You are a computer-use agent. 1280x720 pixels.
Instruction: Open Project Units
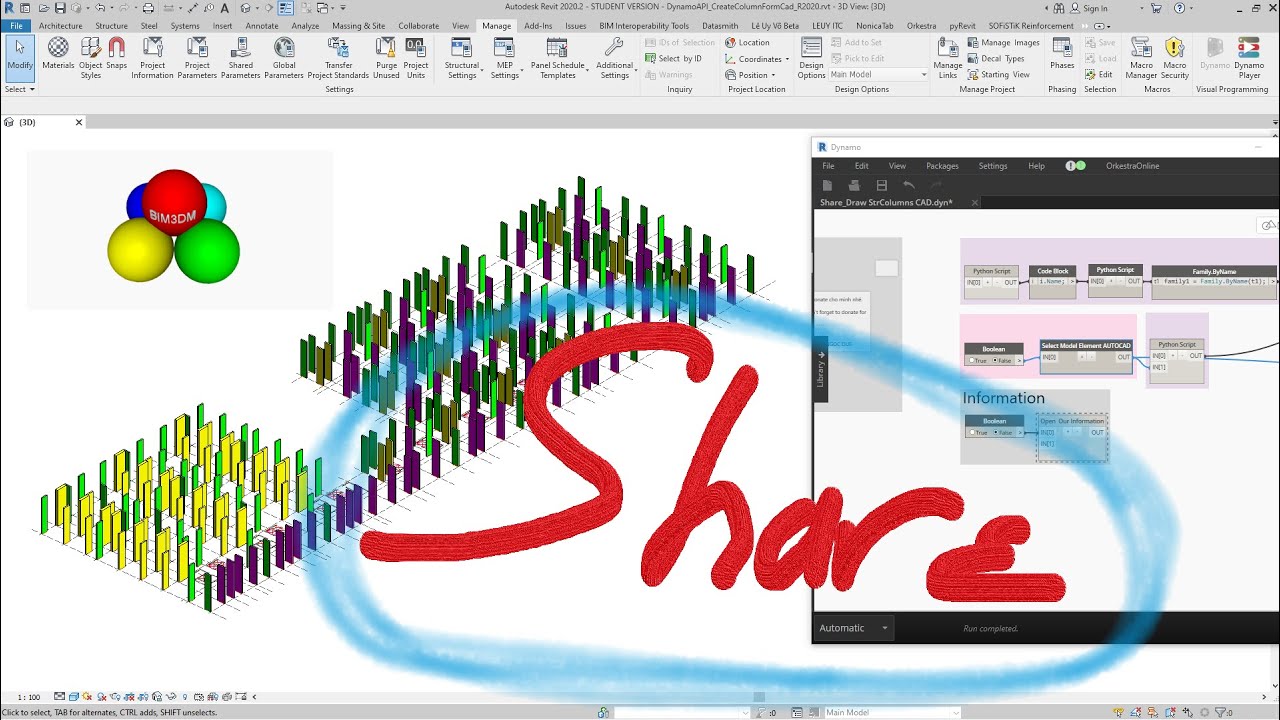(x=416, y=56)
